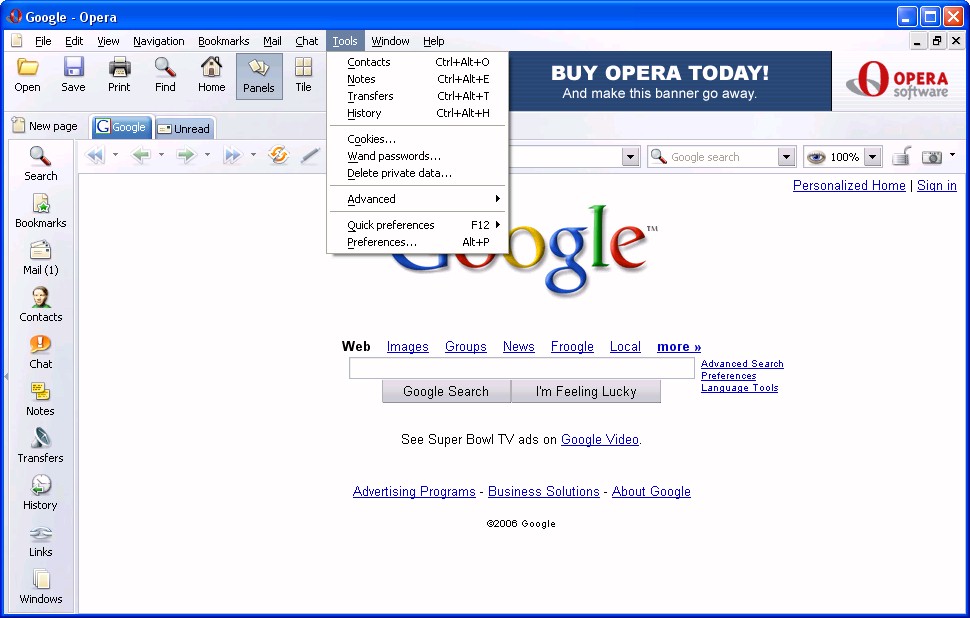Choose Wand passwords... menu item

click(x=418, y=156)
